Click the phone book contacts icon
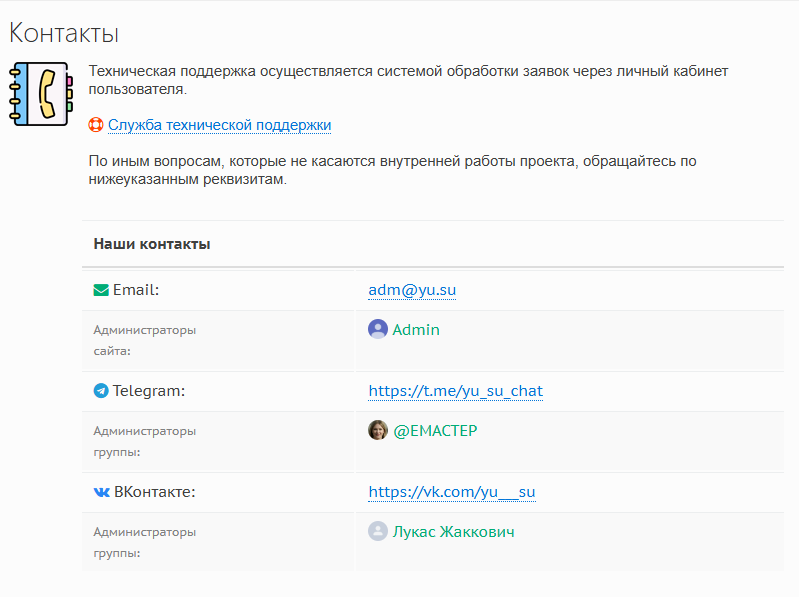 40,93
